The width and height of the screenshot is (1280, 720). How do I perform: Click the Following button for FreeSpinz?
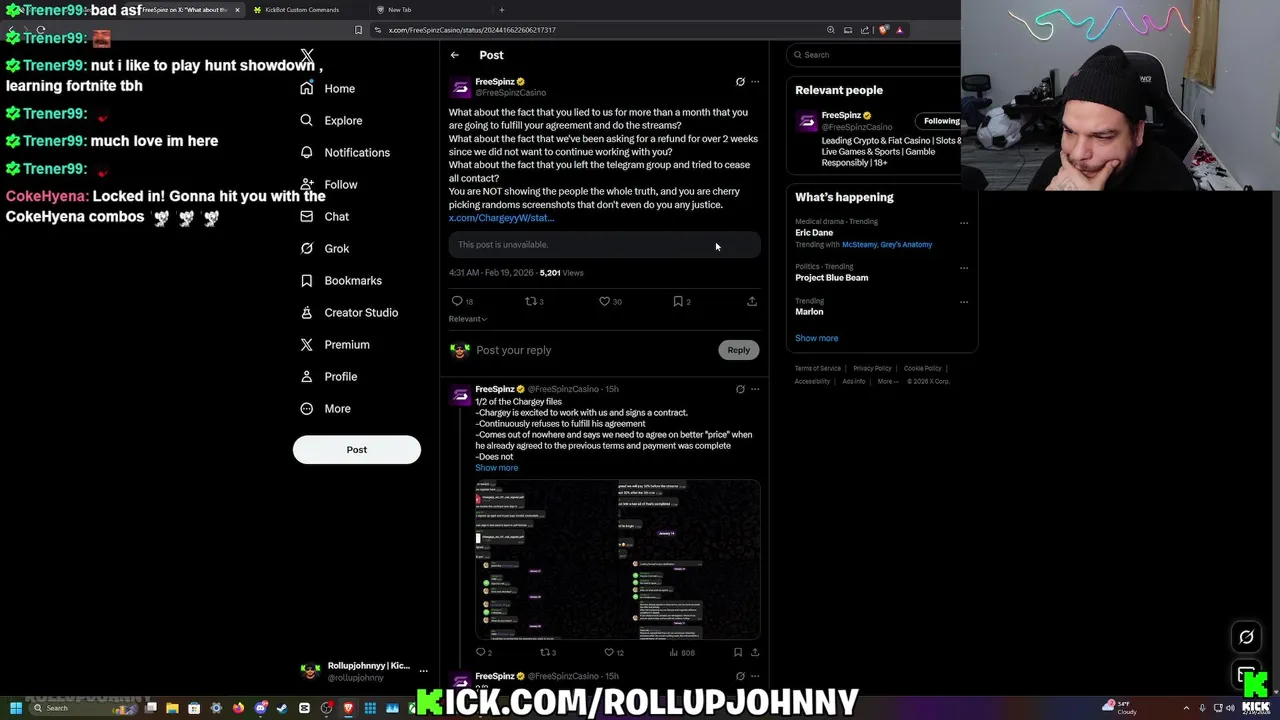click(x=940, y=121)
